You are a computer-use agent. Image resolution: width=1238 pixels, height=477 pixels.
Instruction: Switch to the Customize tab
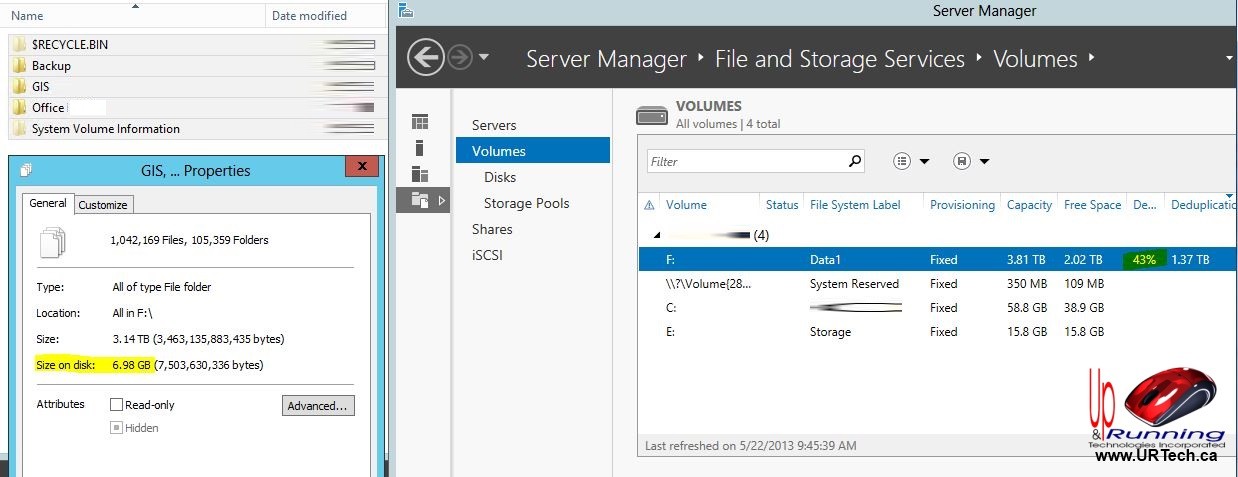103,205
